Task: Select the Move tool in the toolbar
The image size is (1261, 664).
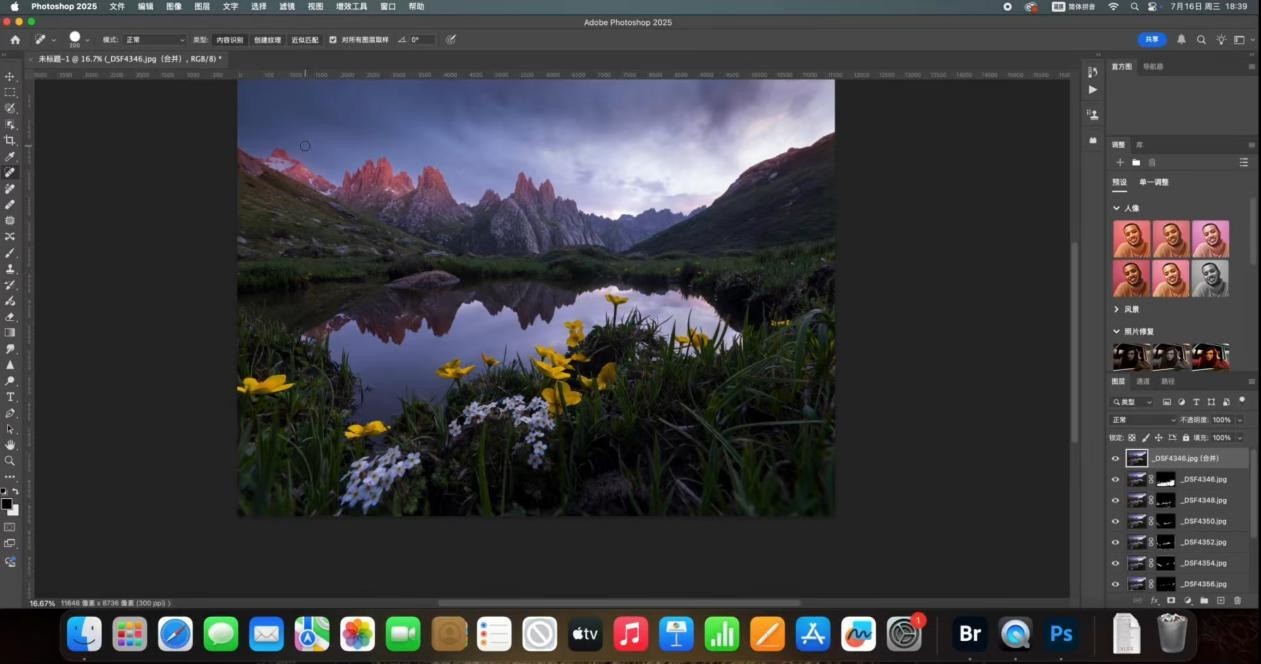Action: [x=10, y=77]
